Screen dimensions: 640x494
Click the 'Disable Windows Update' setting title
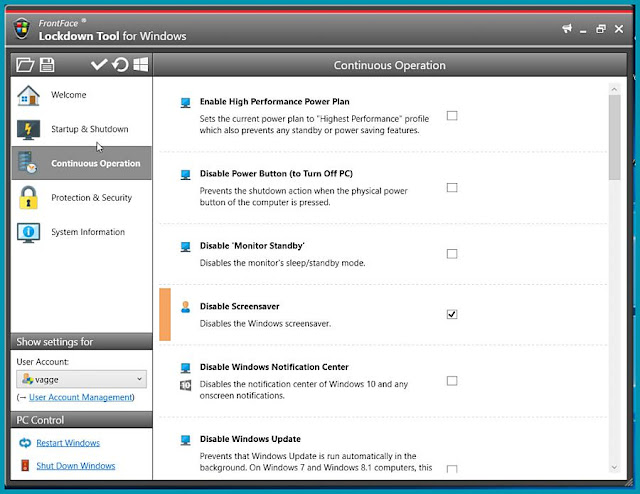point(250,439)
